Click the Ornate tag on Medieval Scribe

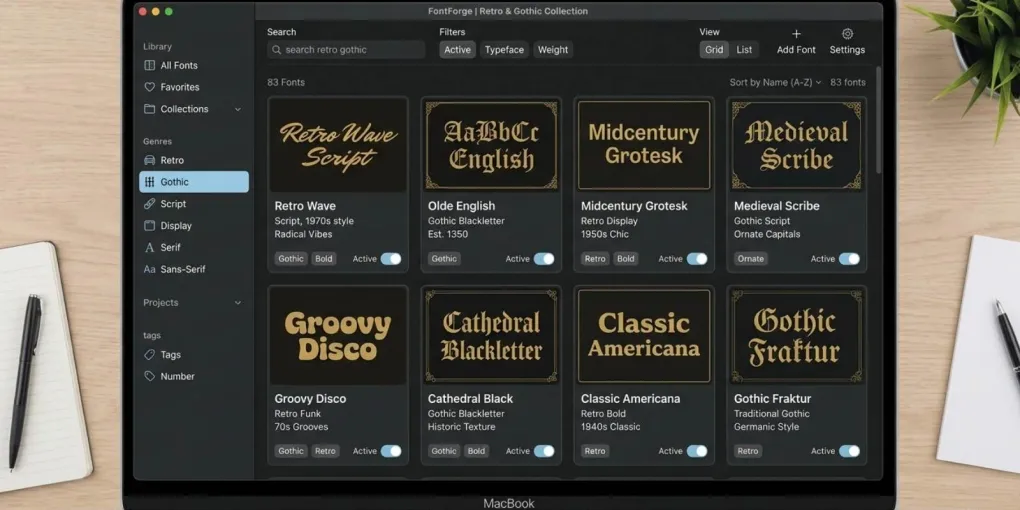tap(751, 259)
